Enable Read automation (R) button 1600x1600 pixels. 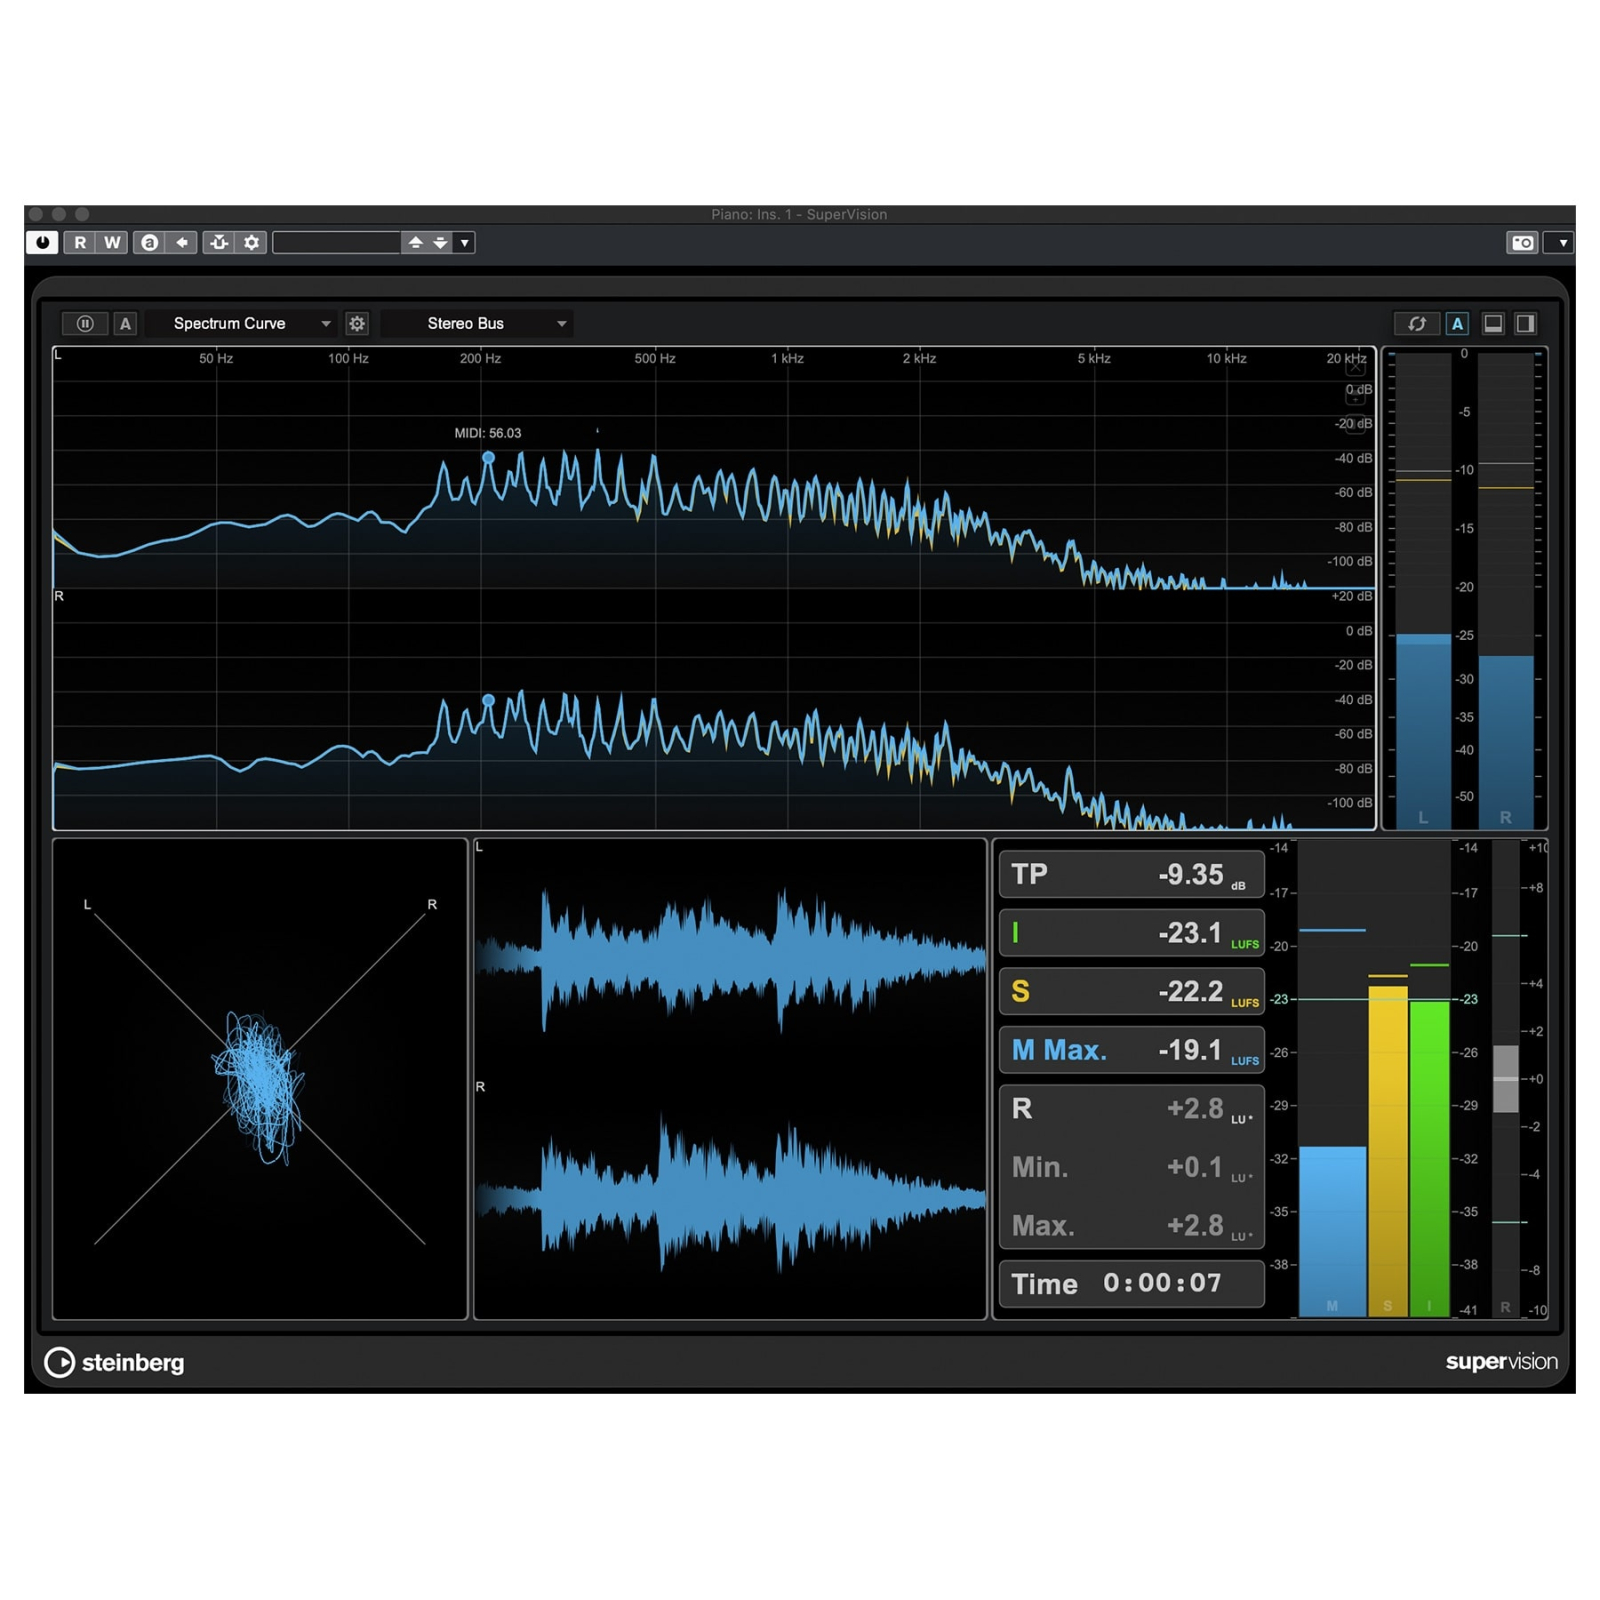80,242
